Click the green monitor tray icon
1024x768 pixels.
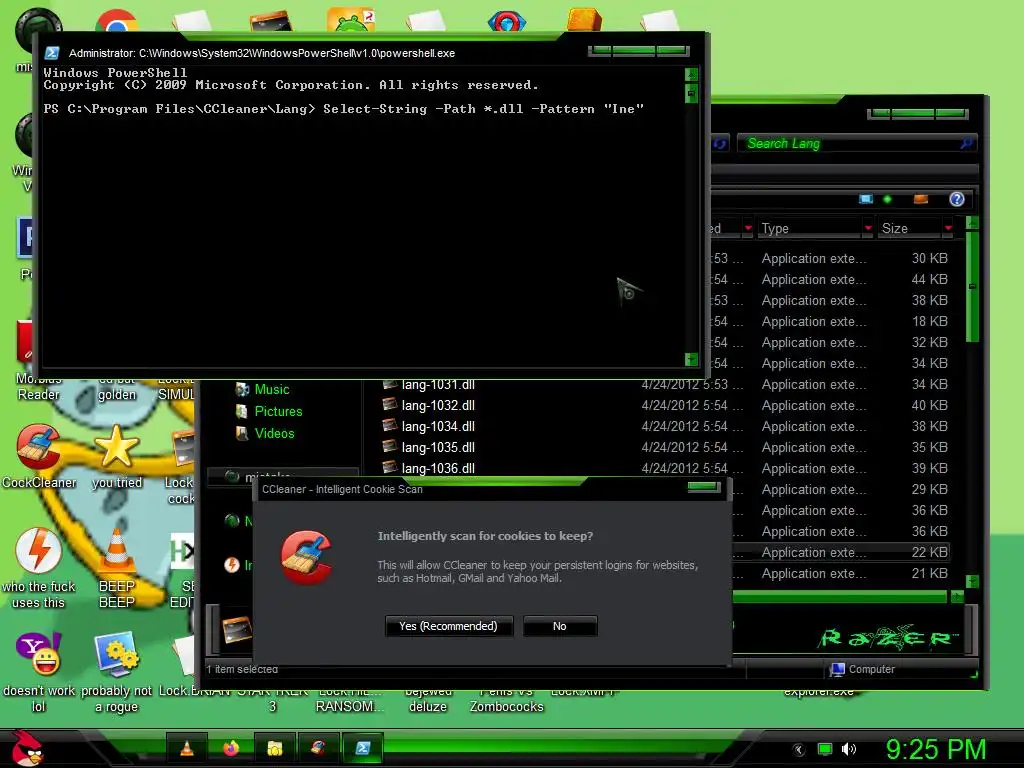[x=825, y=749]
